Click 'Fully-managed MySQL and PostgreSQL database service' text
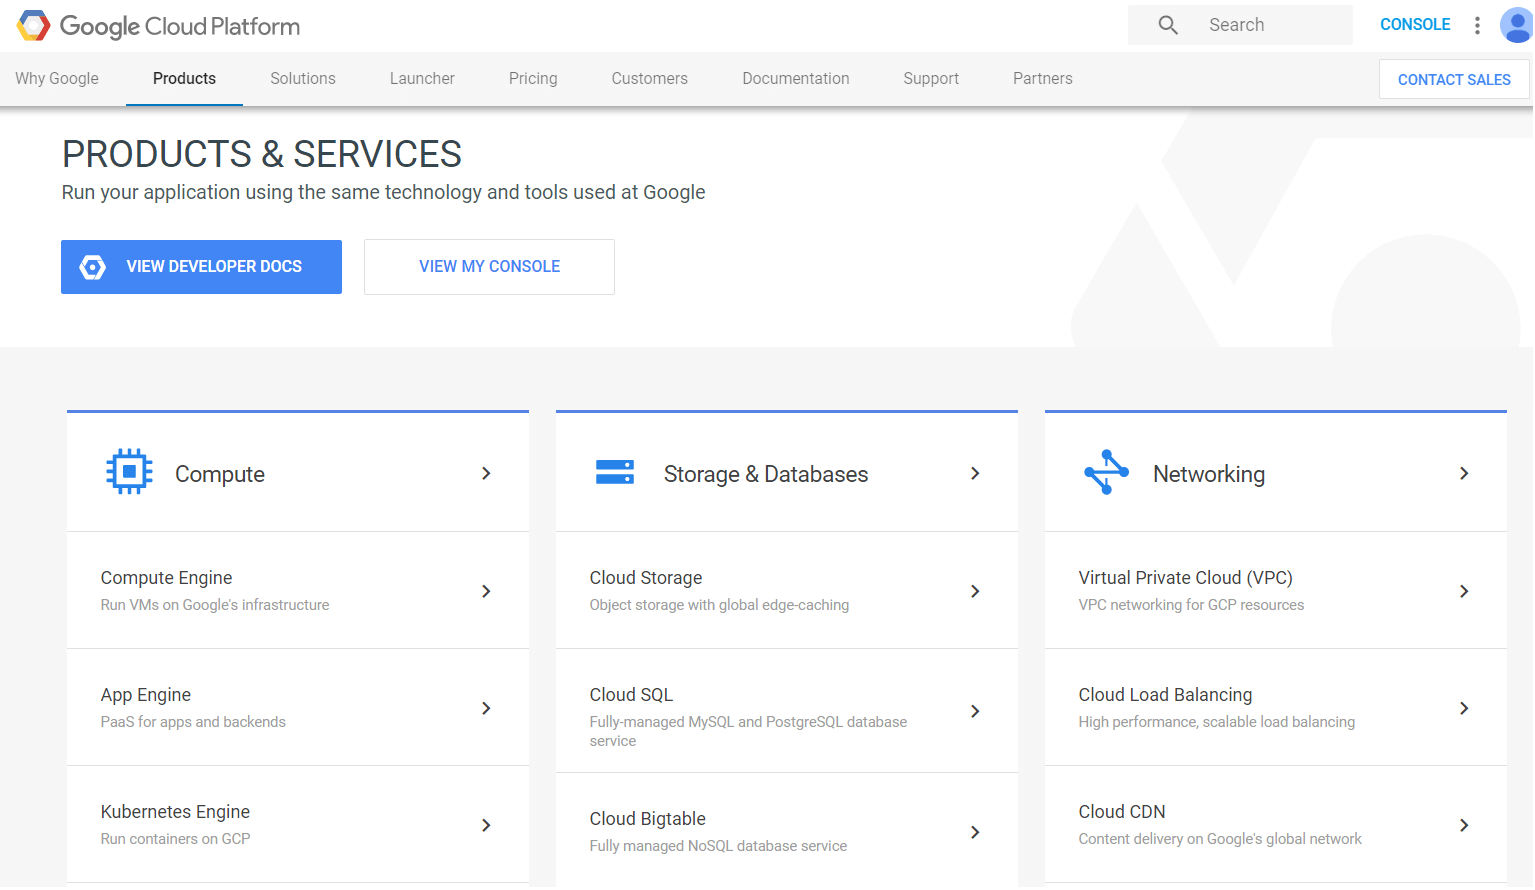The height and width of the screenshot is (890, 1535). 748,731
